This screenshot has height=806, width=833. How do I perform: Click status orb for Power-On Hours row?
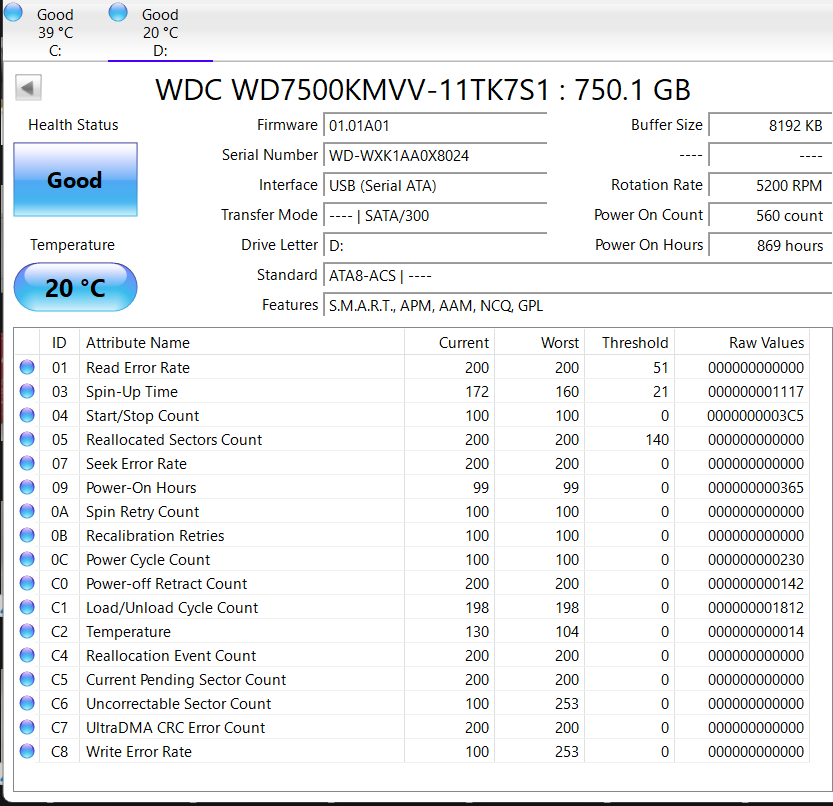tap(27, 487)
